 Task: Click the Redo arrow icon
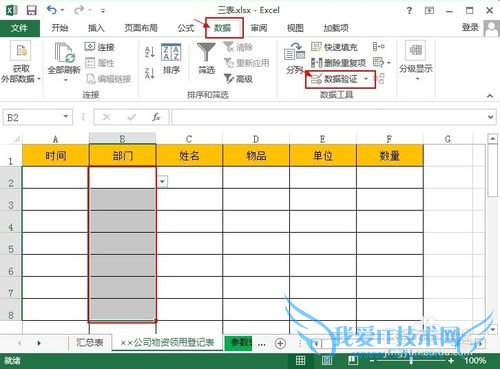(x=79, y=10)
